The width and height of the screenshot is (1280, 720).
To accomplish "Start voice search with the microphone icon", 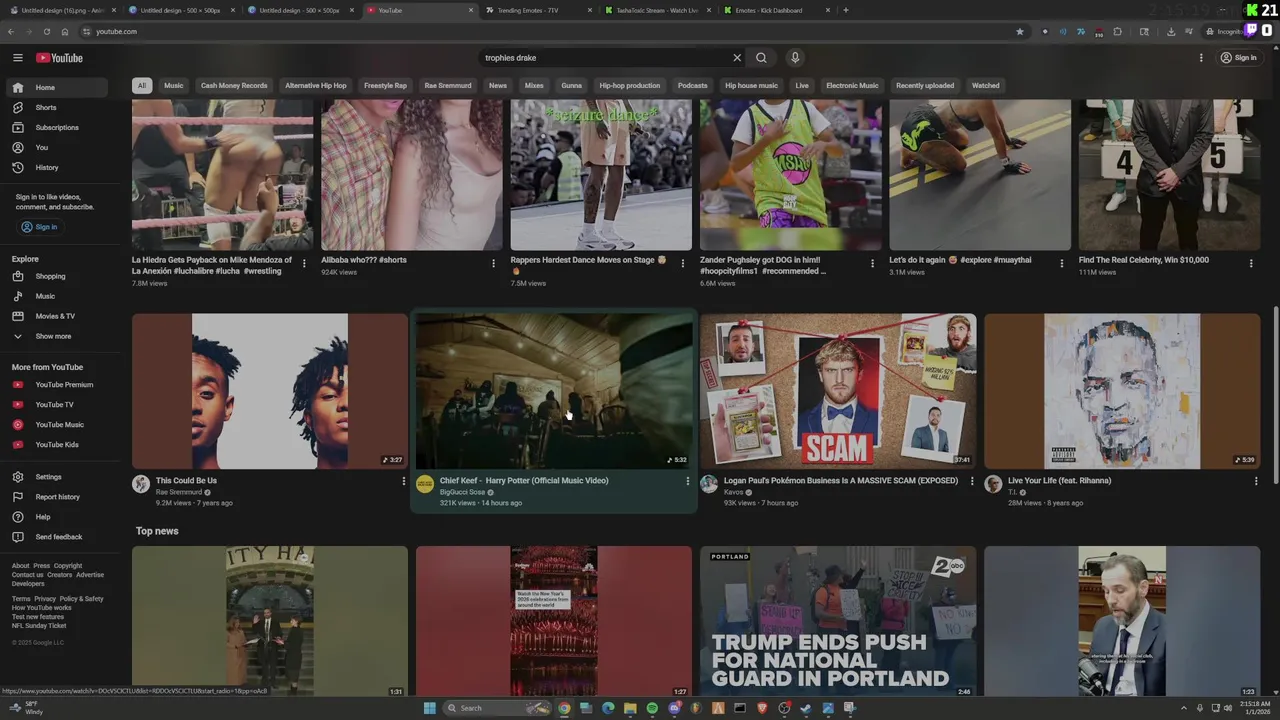I will 795,58.
